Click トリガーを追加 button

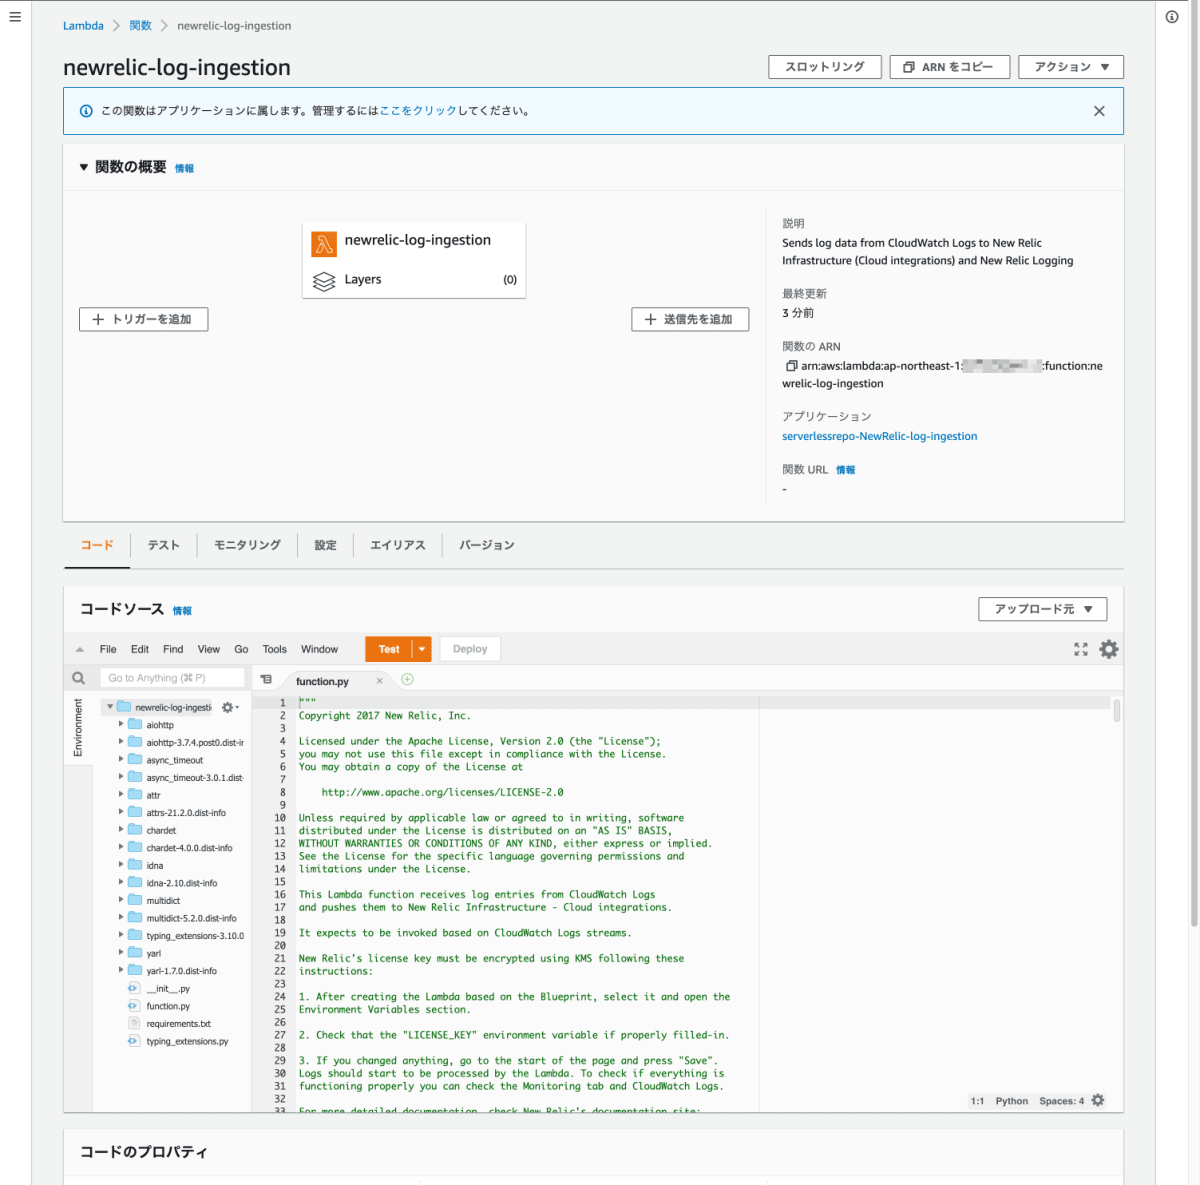tap(143, 319)
